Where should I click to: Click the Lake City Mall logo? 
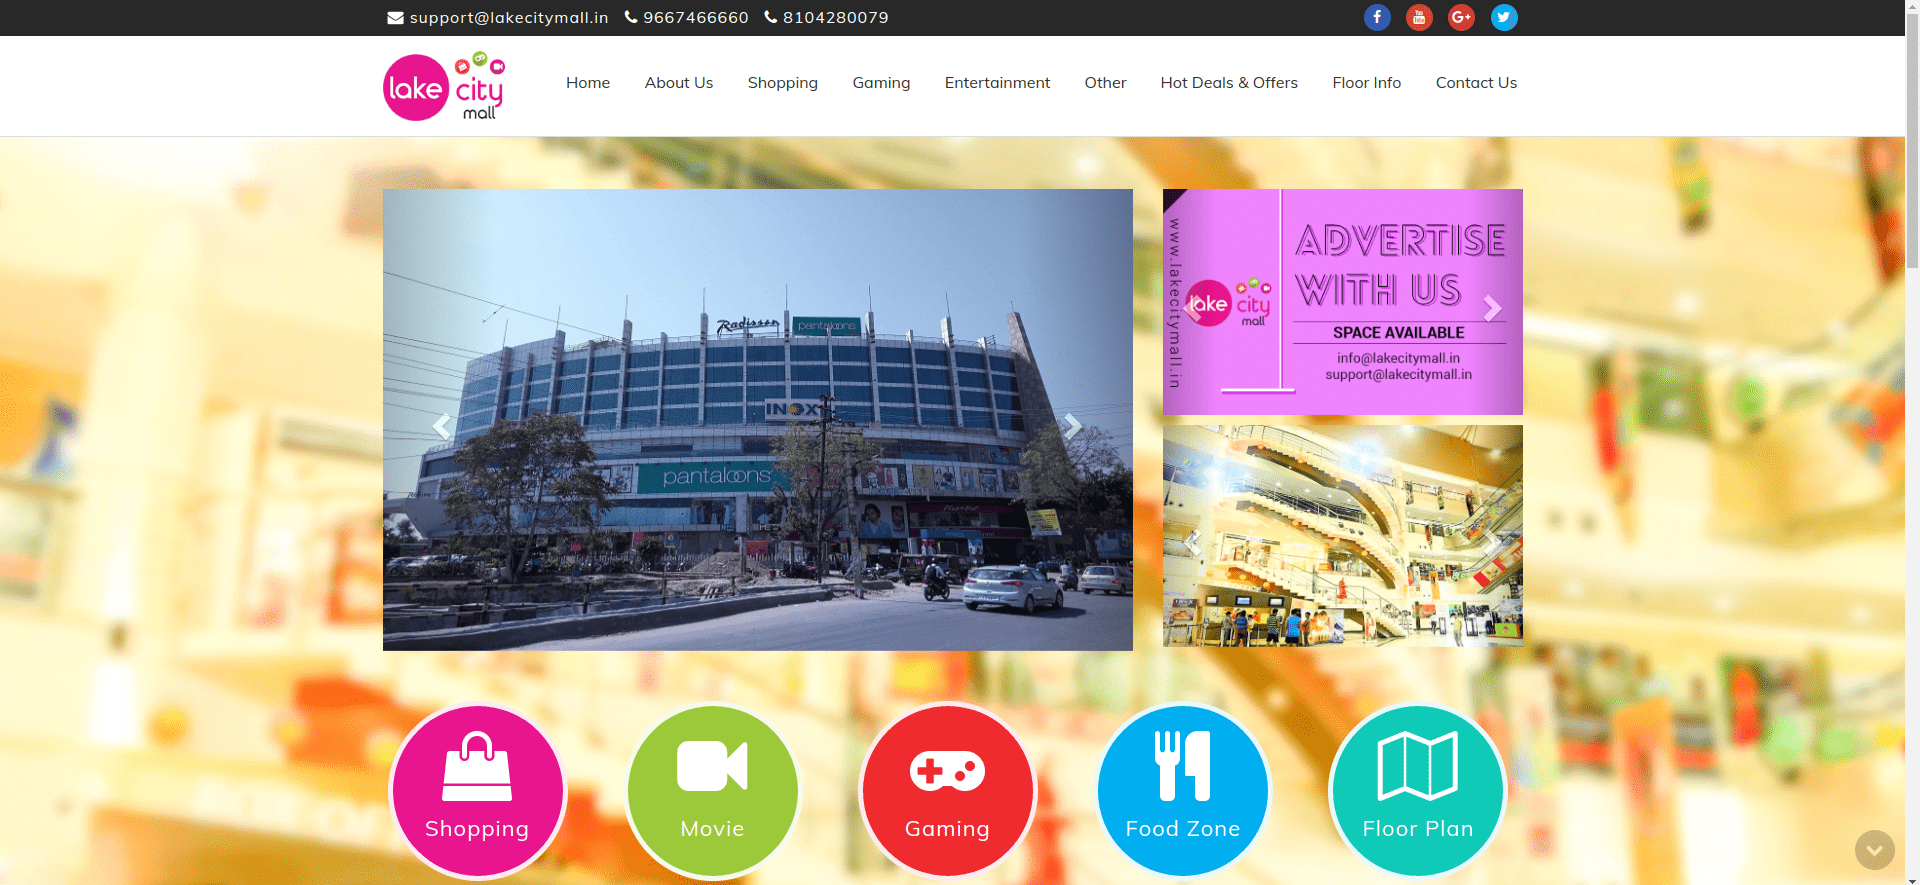(444, 87)
